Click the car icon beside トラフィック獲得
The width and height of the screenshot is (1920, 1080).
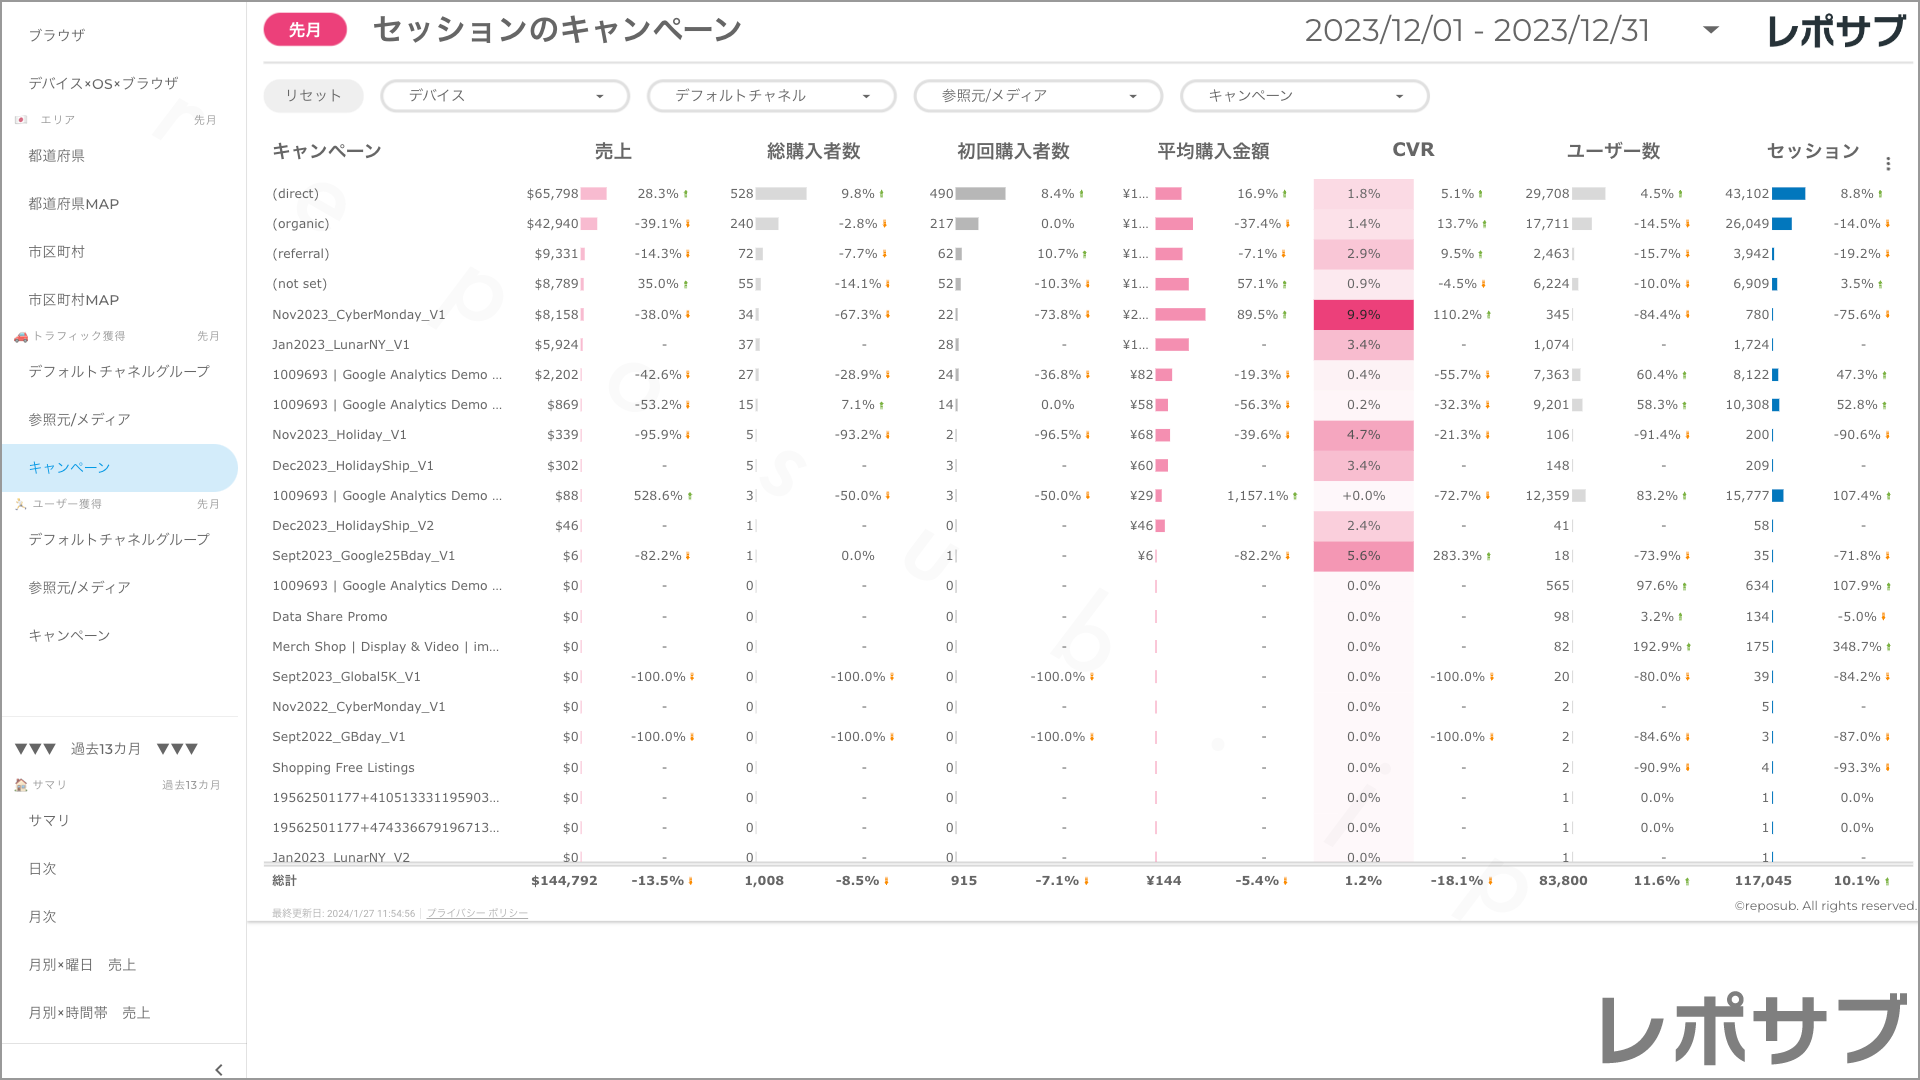pos(21,337)
